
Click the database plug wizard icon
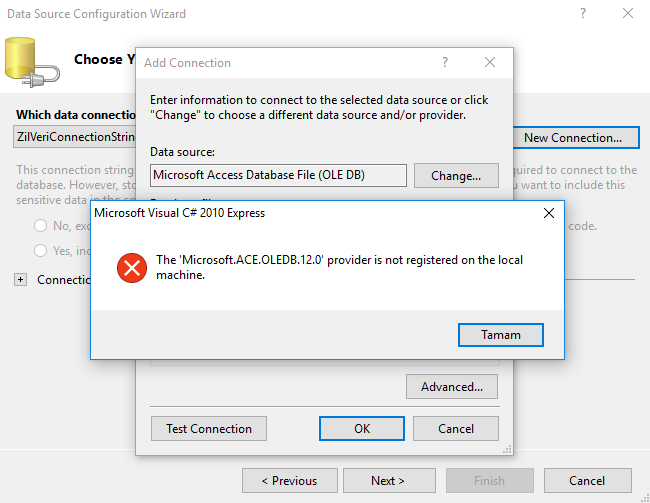[32, 63]
